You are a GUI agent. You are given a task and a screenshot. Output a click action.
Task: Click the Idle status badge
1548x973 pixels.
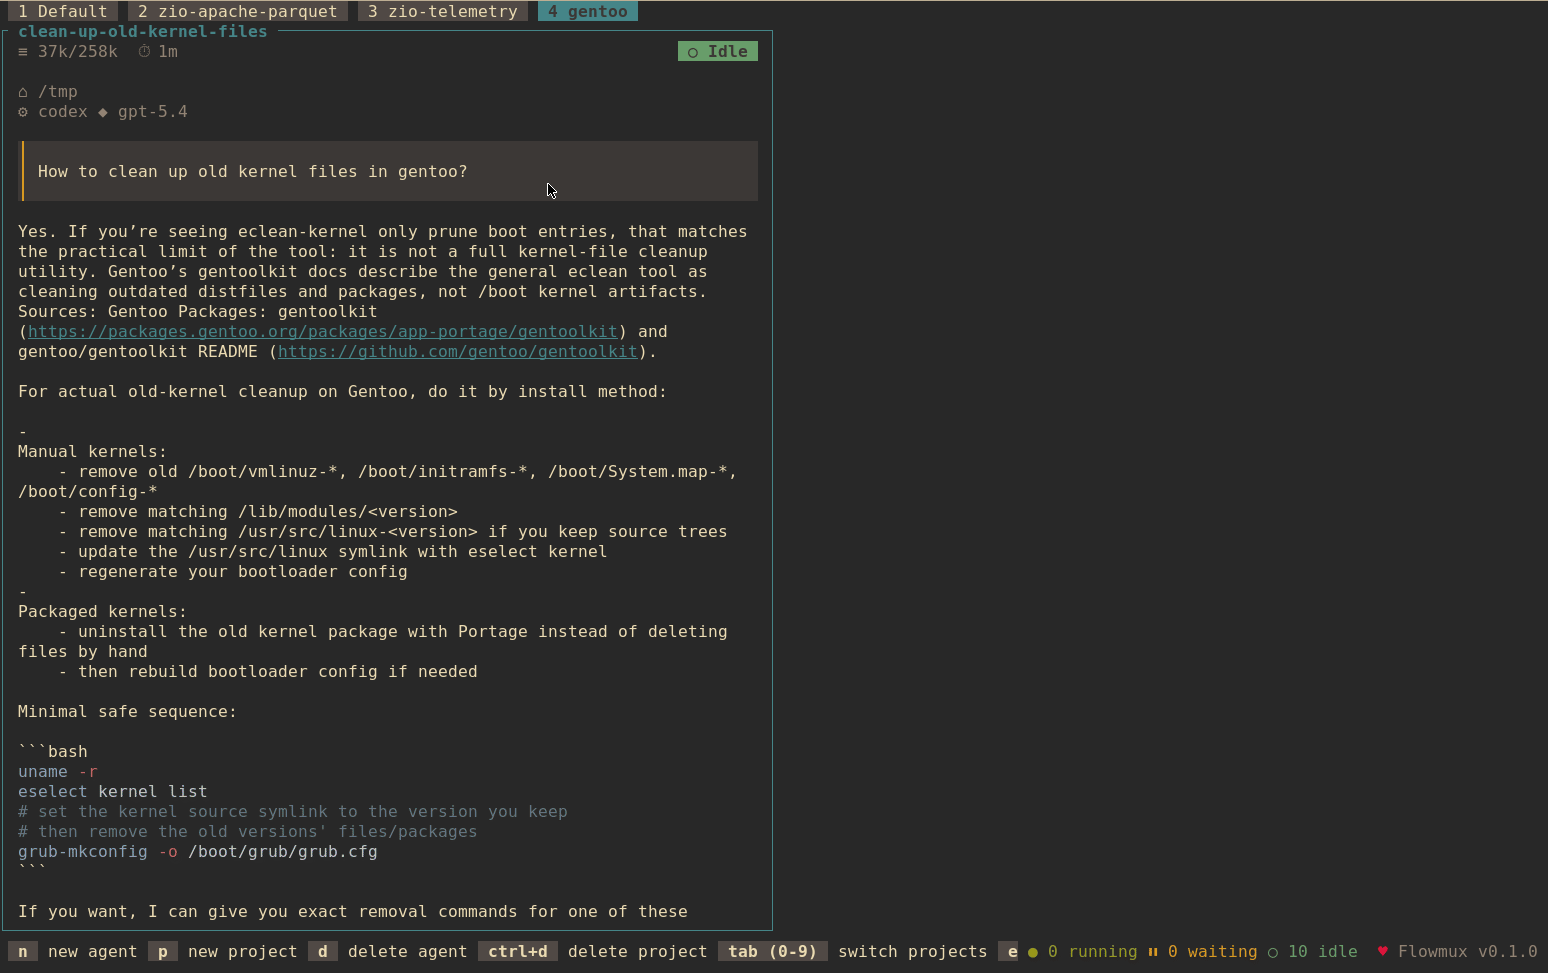click(x=718, y=52)
